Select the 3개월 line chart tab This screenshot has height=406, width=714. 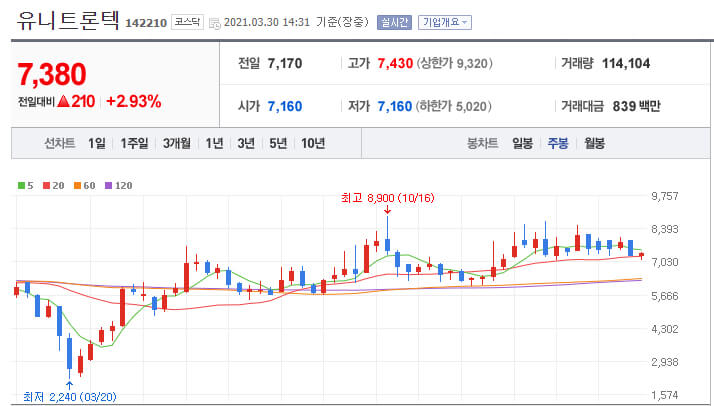click(x=177, y=144)
